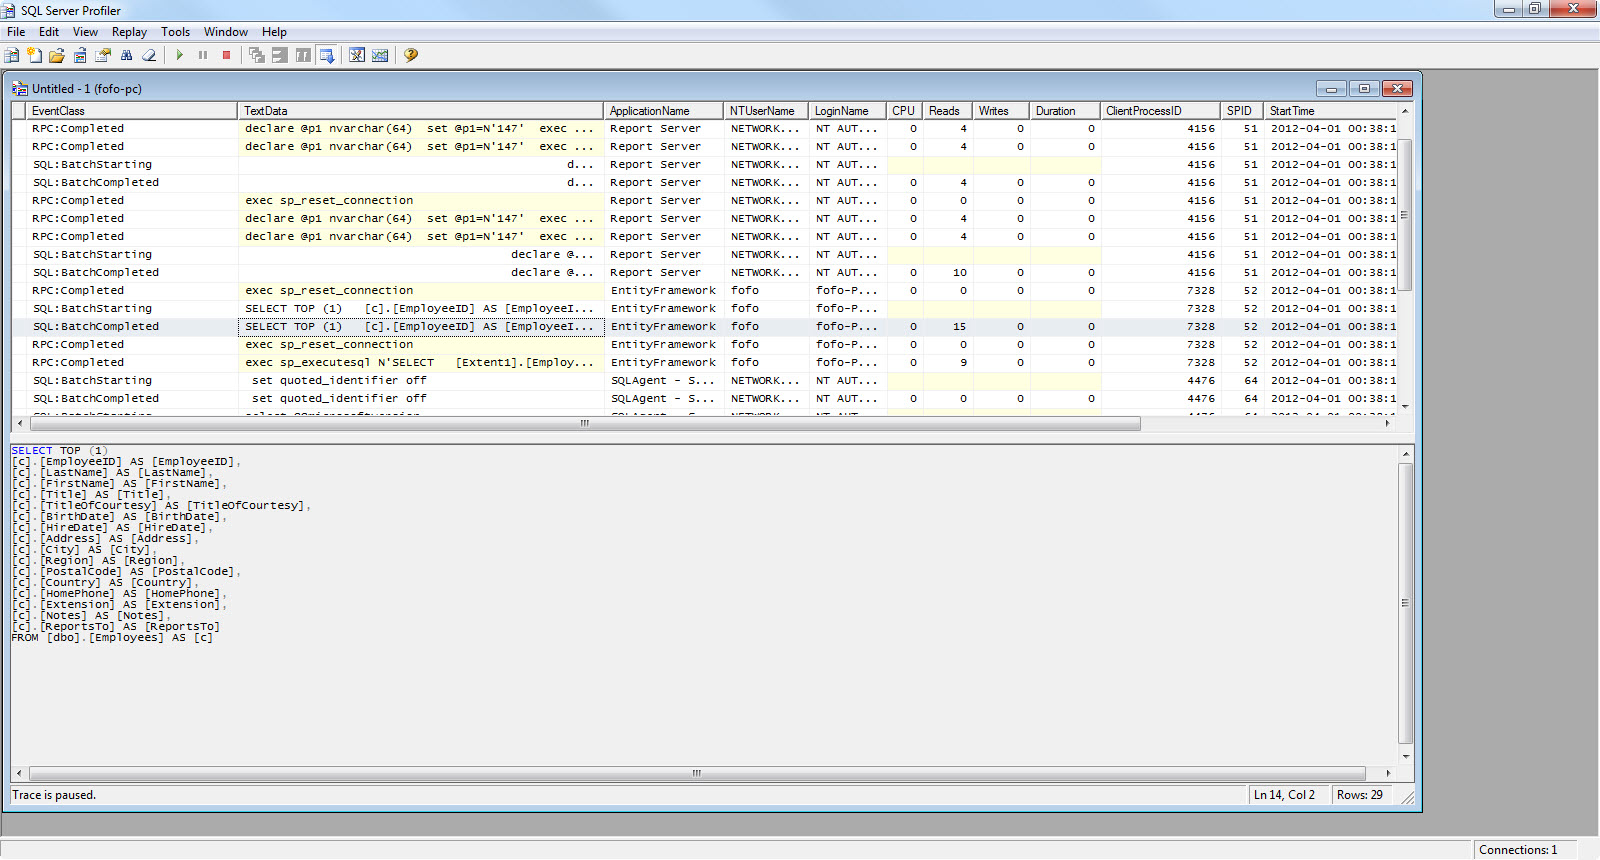Click the 'Rows: 29' status indicator
The width and height of the screenshot is (1600, 860).
click(x=1360, y=795)
